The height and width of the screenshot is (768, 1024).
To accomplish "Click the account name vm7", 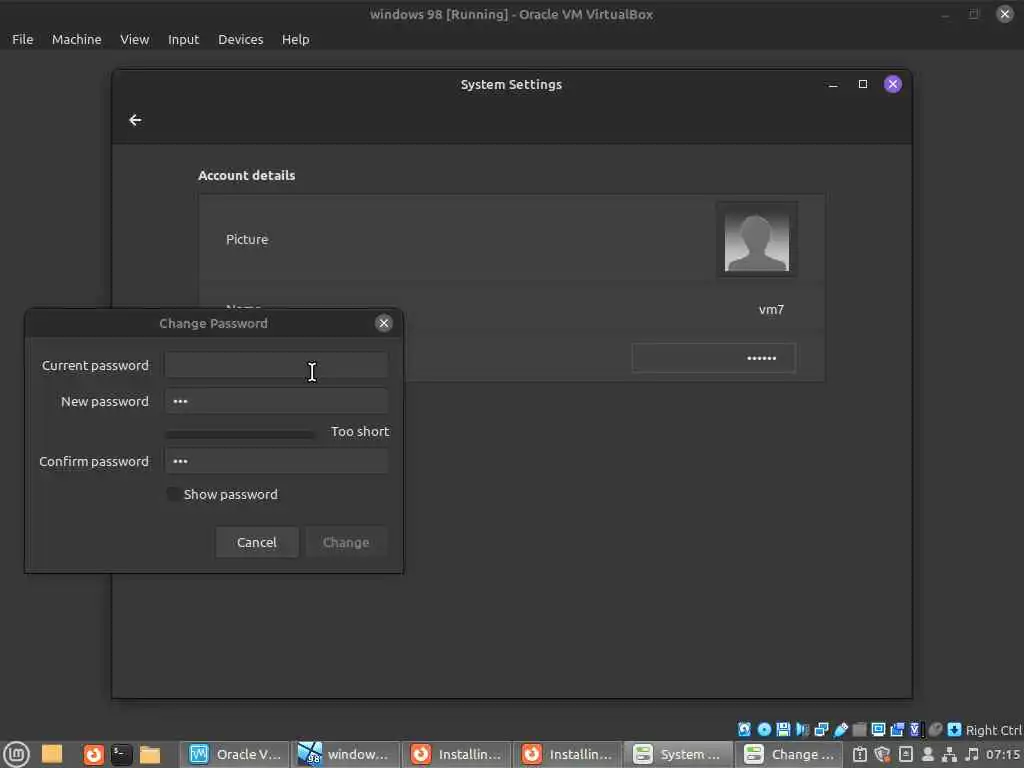I will (771, 310).
